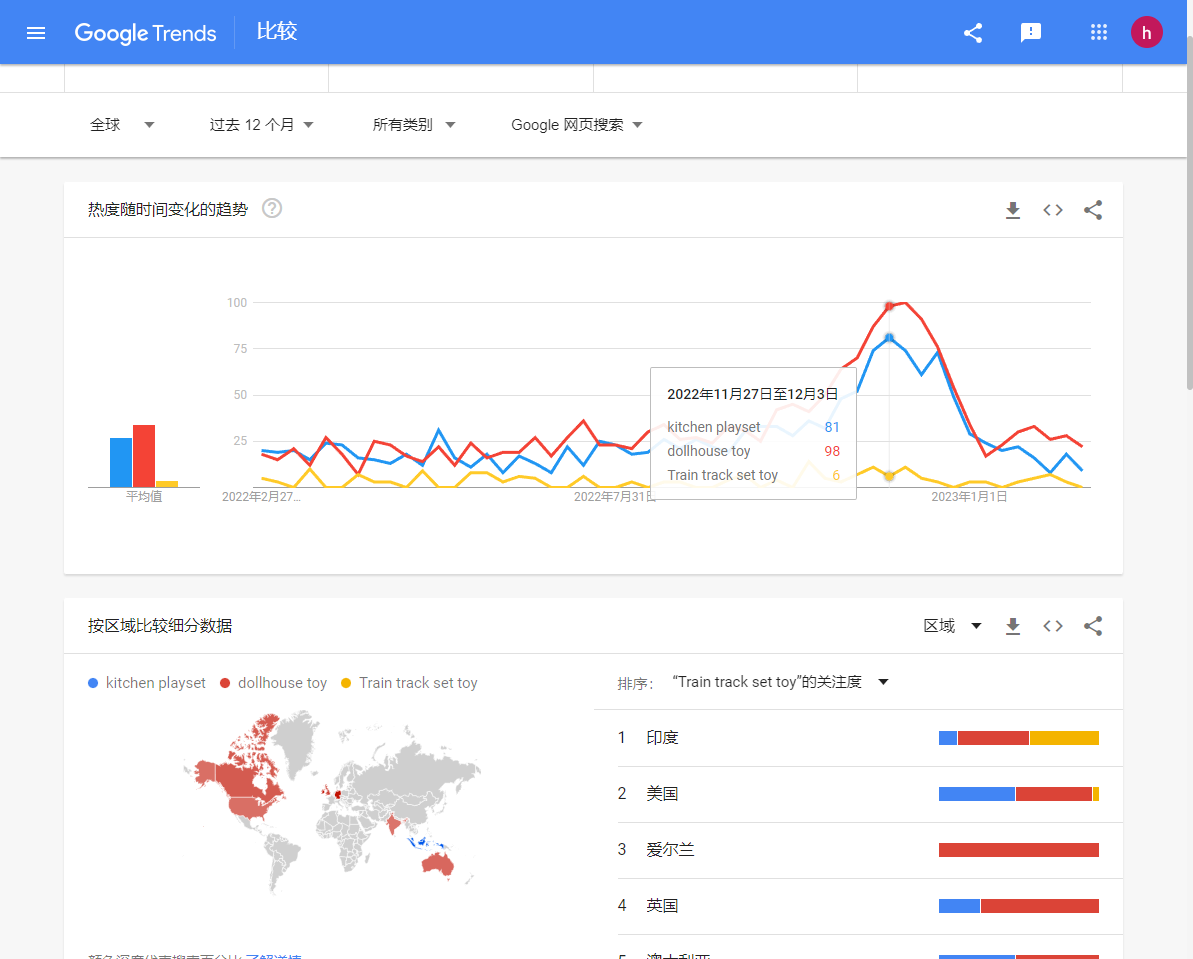Select 印度 in the region ranking list

point(662,738)
